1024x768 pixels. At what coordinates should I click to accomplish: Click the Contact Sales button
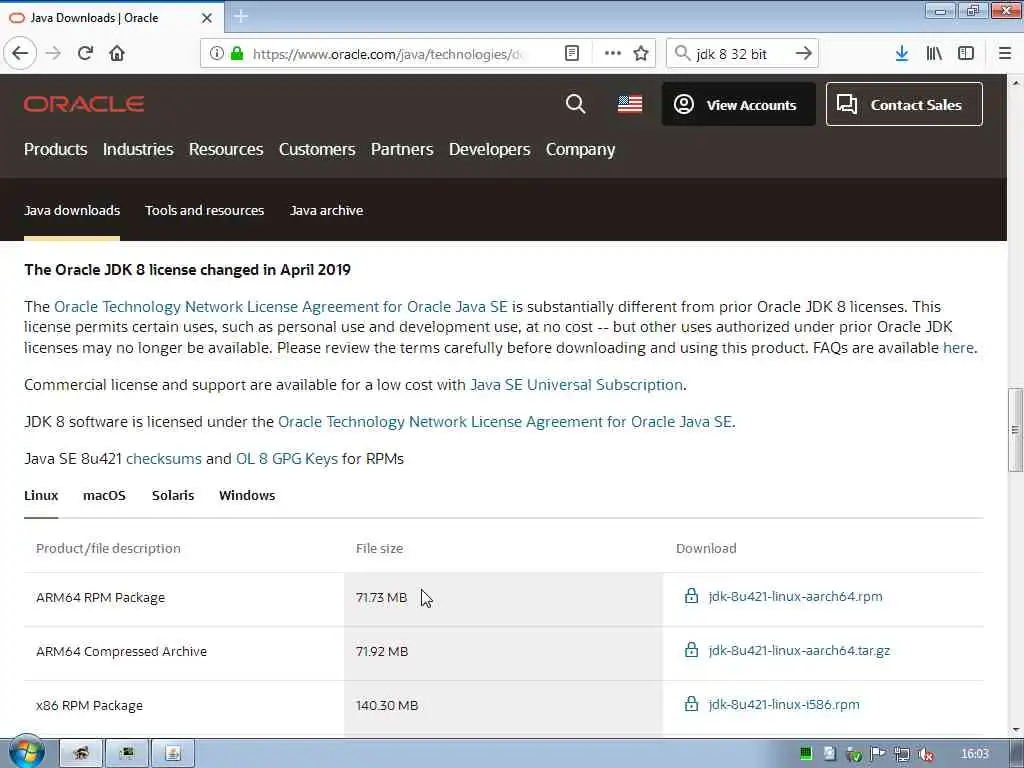(904, 104)
